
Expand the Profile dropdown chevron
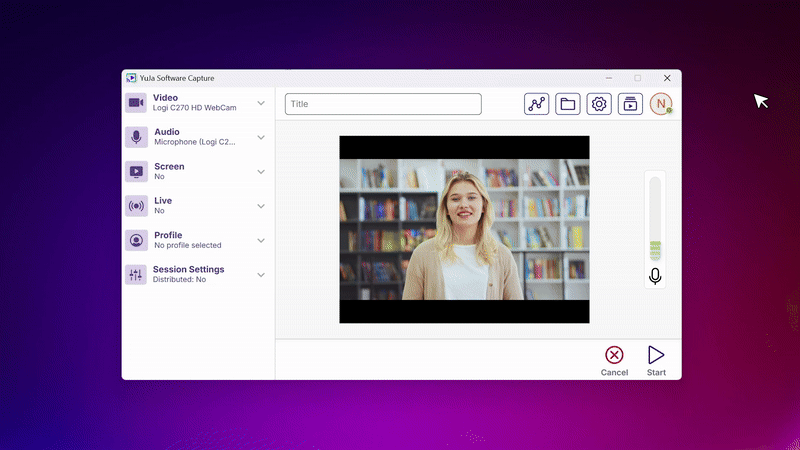pyautogui.click(x=261, y=240)
